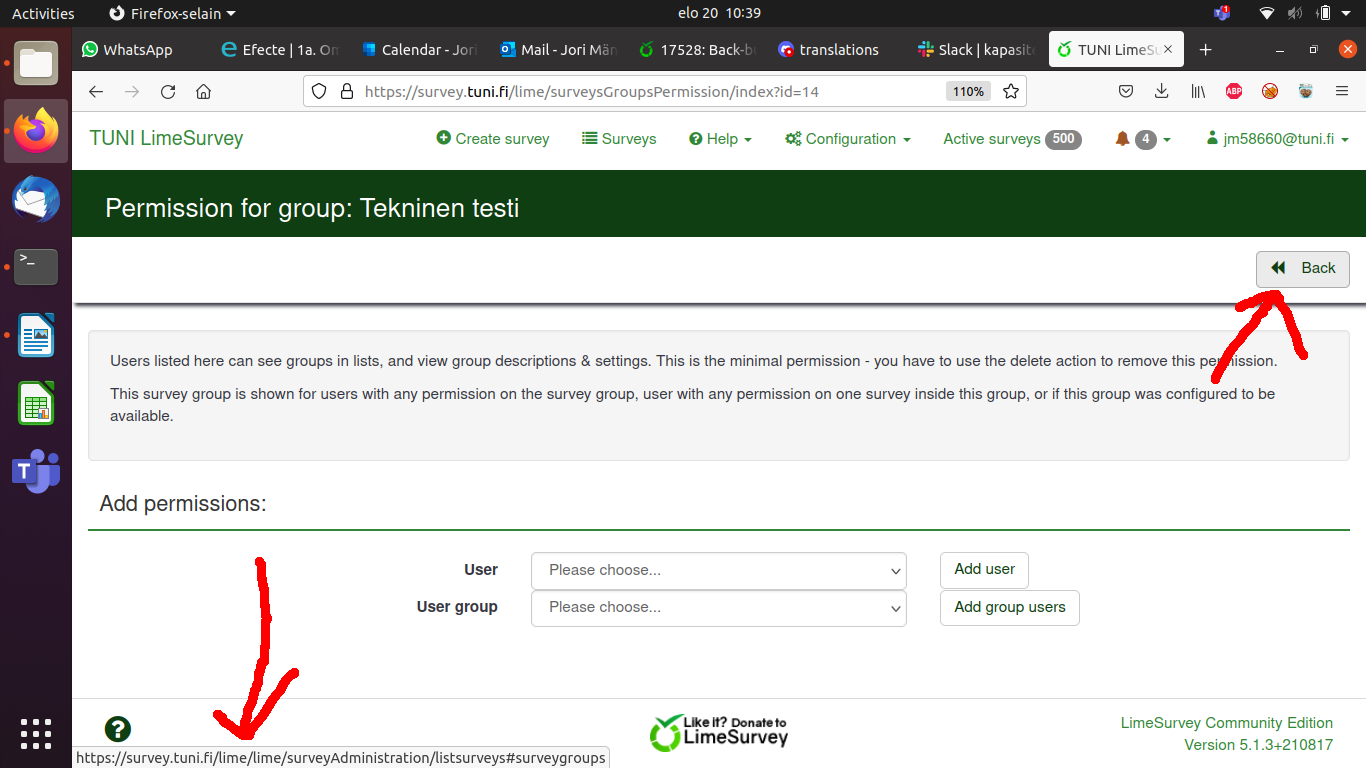
Task: Click the Firefox icon in the dock
Action: tap(36, 131)
